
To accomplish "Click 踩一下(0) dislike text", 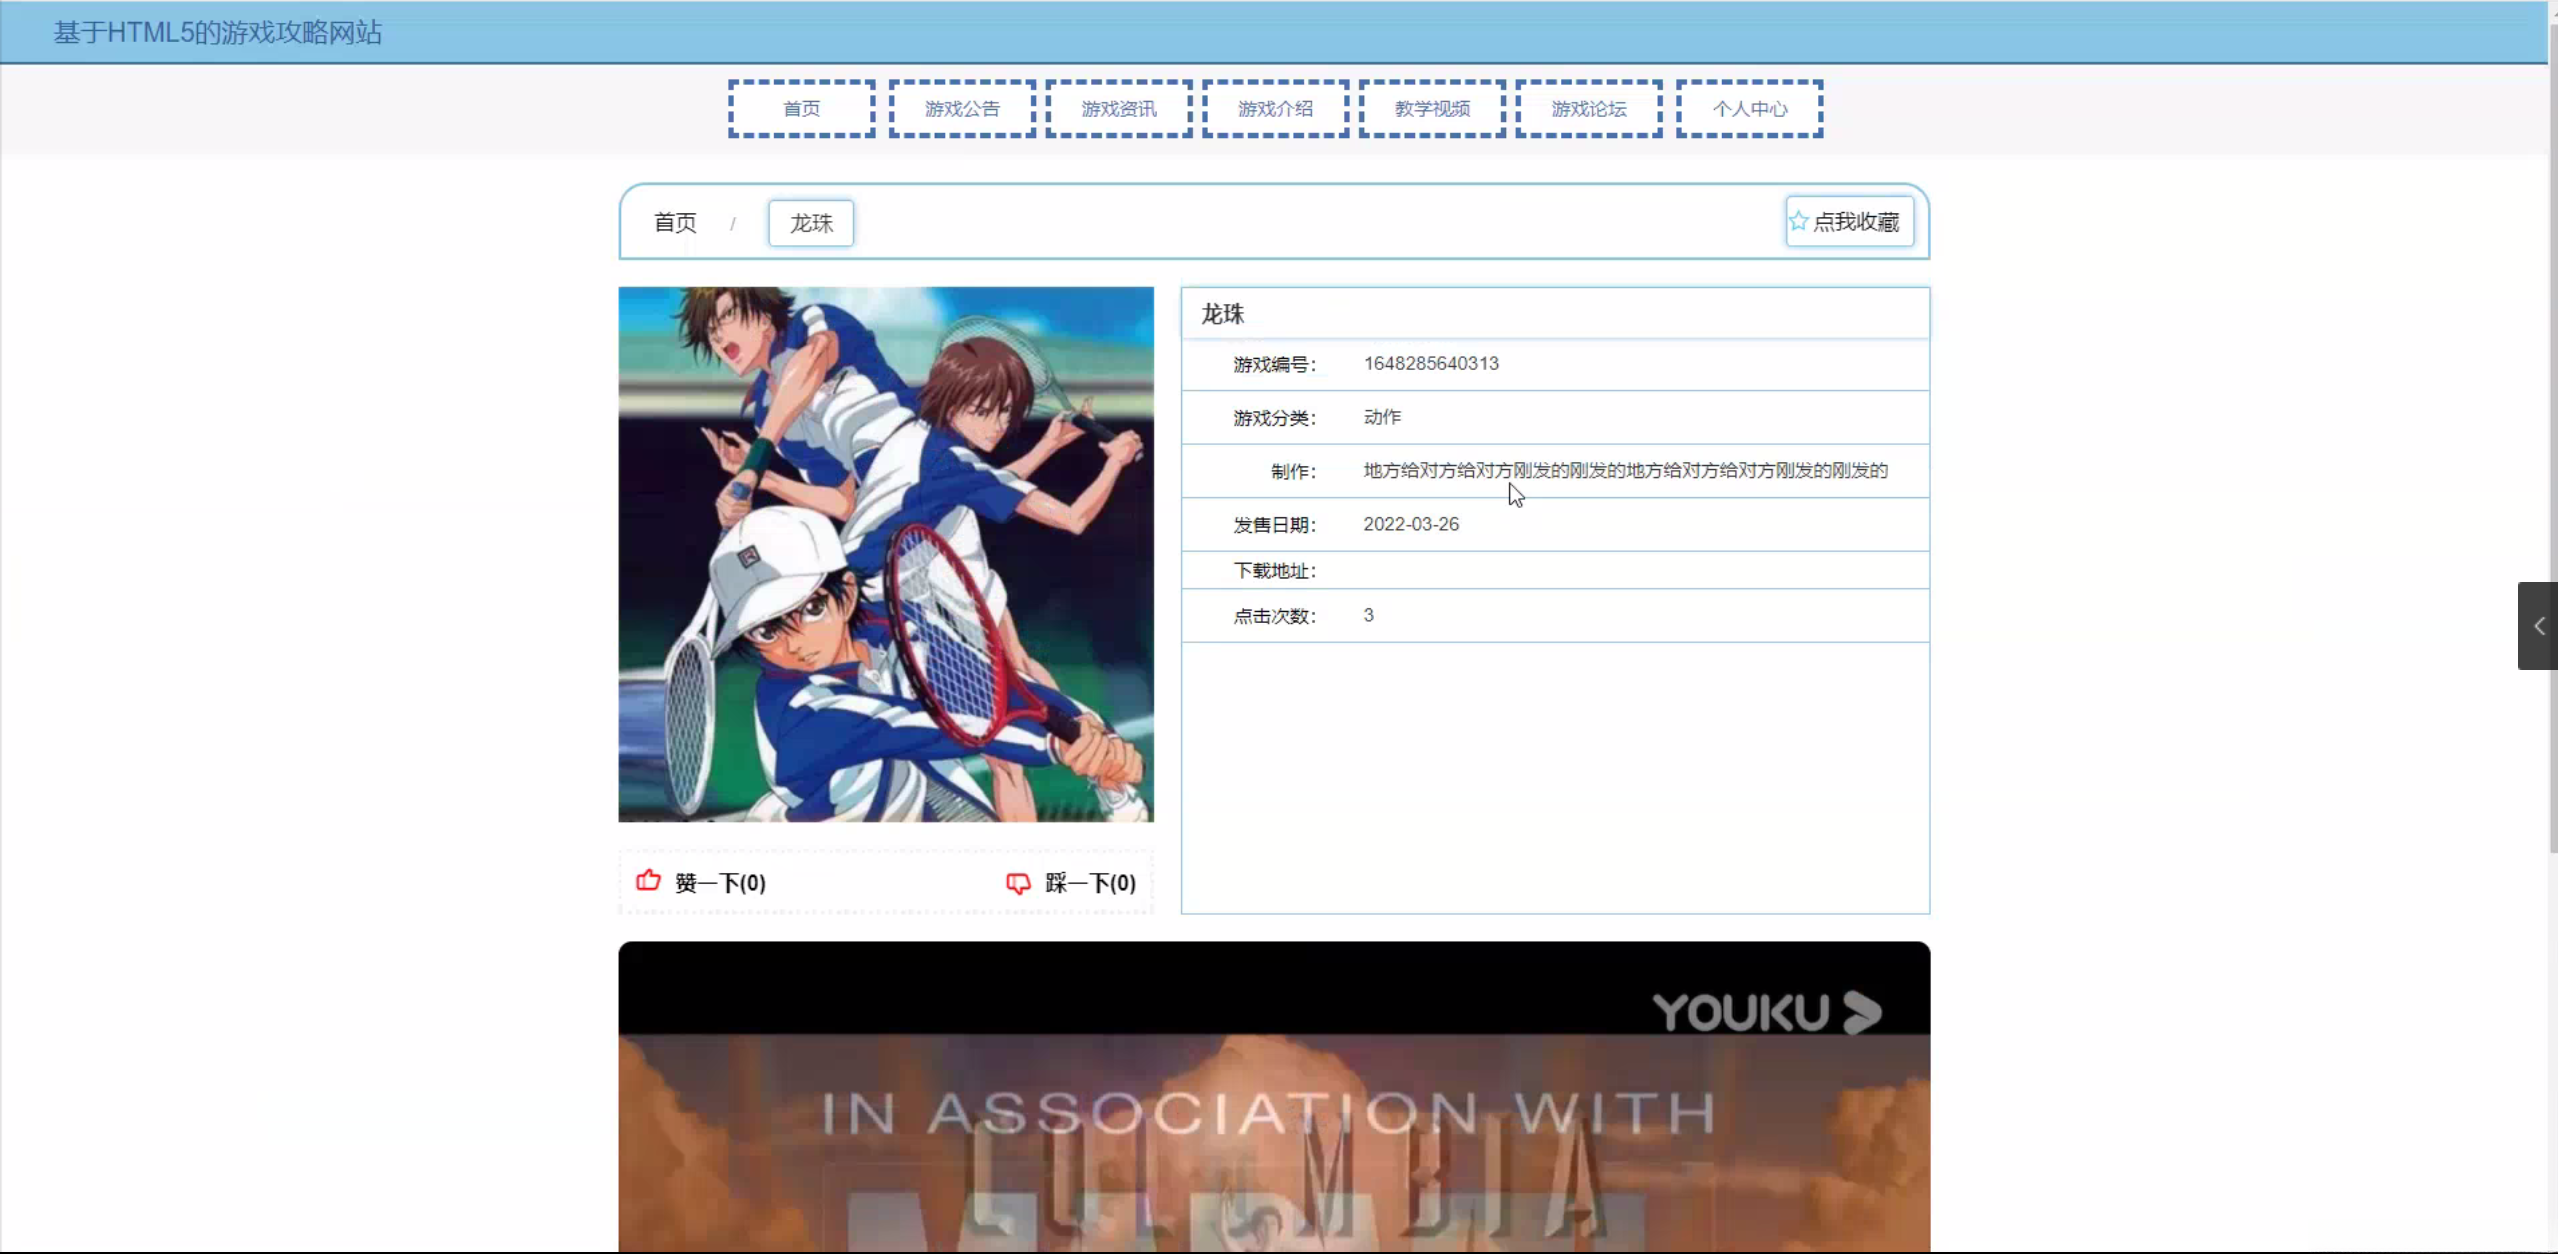I will [x=1090, y=883].
